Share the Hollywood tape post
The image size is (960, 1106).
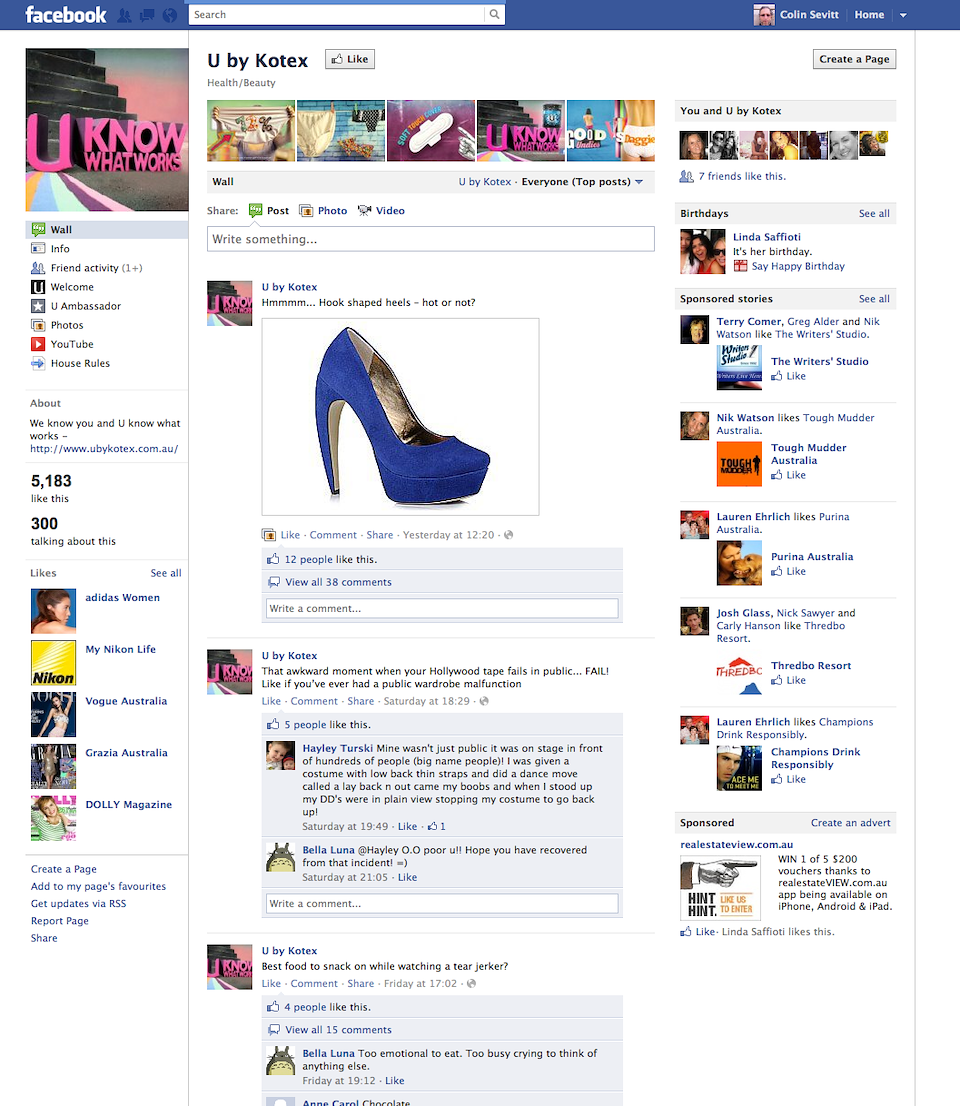click(x=360, y=701)
